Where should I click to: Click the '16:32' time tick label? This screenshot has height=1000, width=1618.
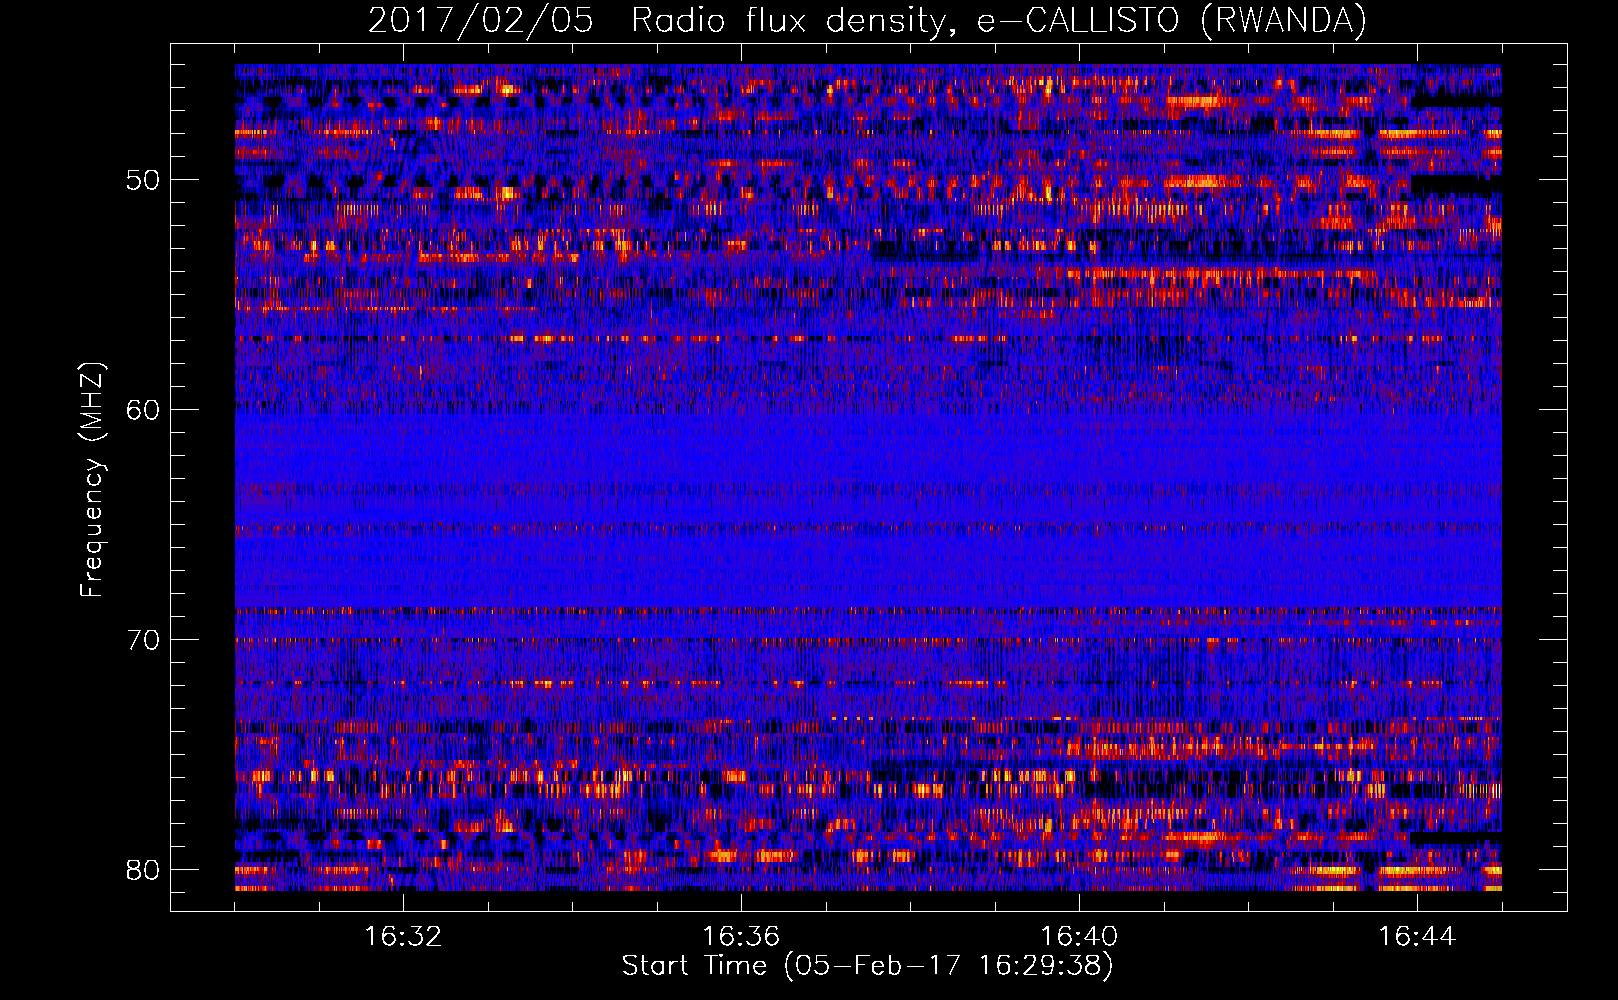[x=403, y=937]
